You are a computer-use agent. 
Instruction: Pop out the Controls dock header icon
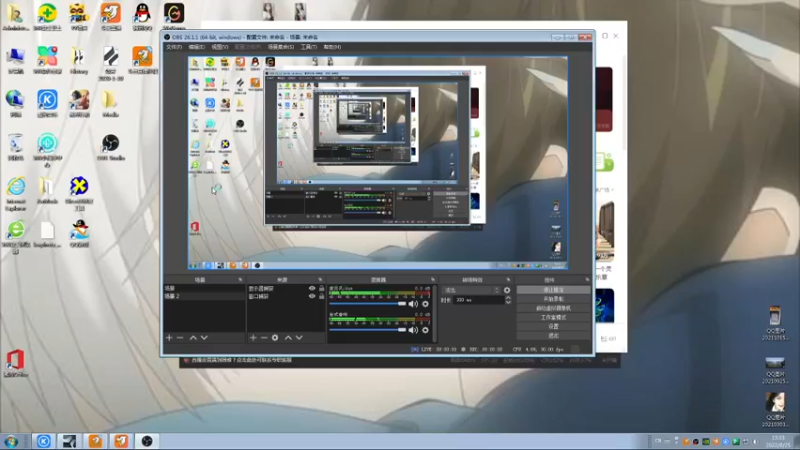pyautogui.click(x=587, y=280)
